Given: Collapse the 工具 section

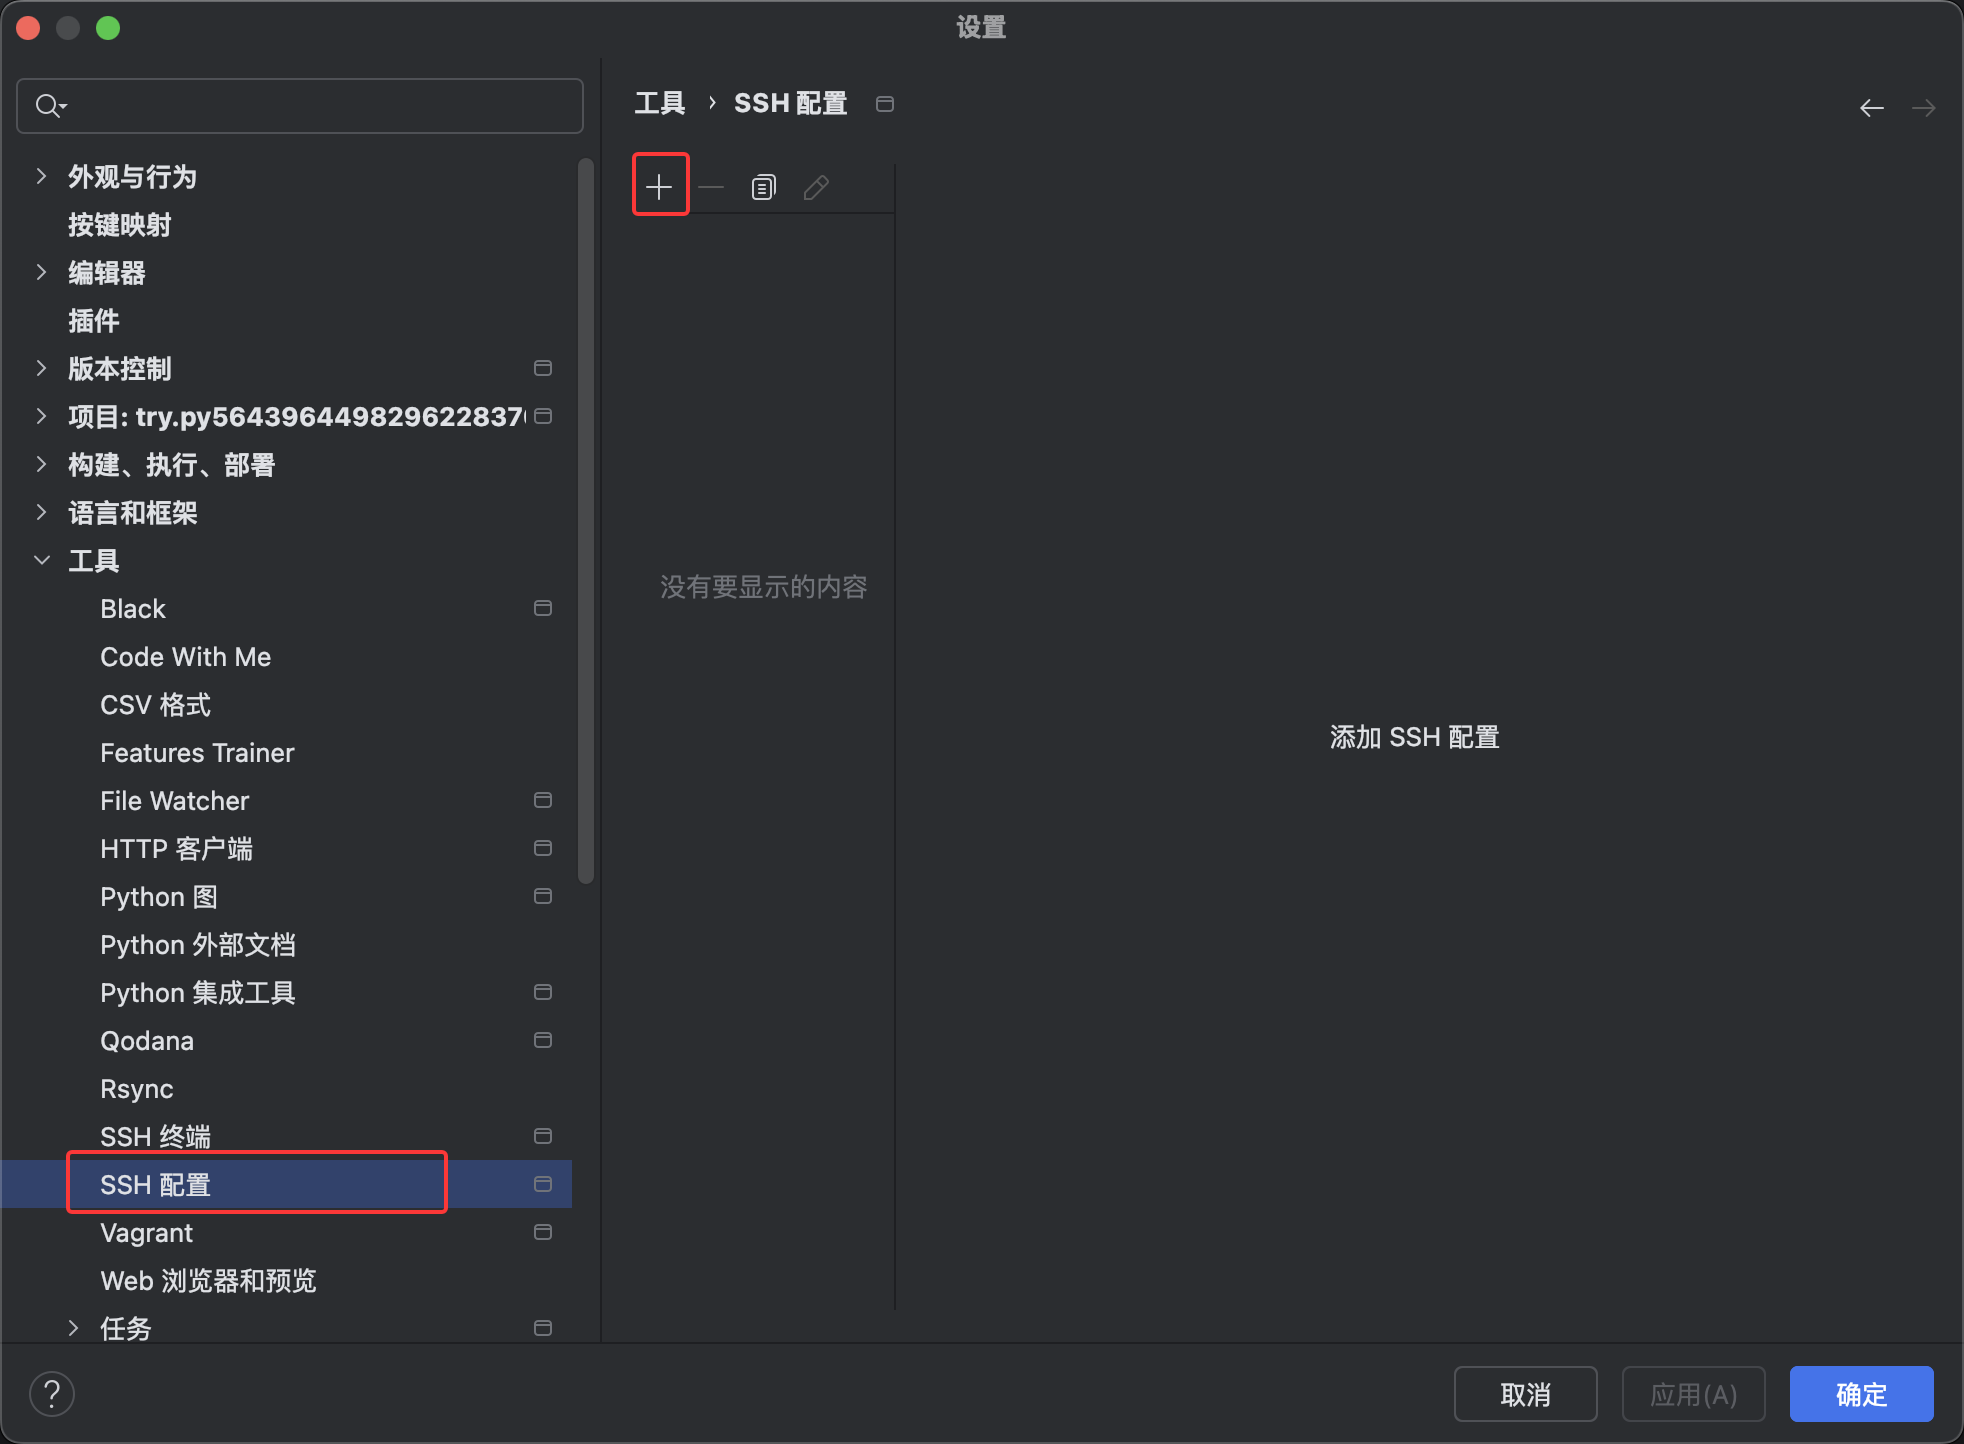Looking at the screenshot, I should [41, 560].
